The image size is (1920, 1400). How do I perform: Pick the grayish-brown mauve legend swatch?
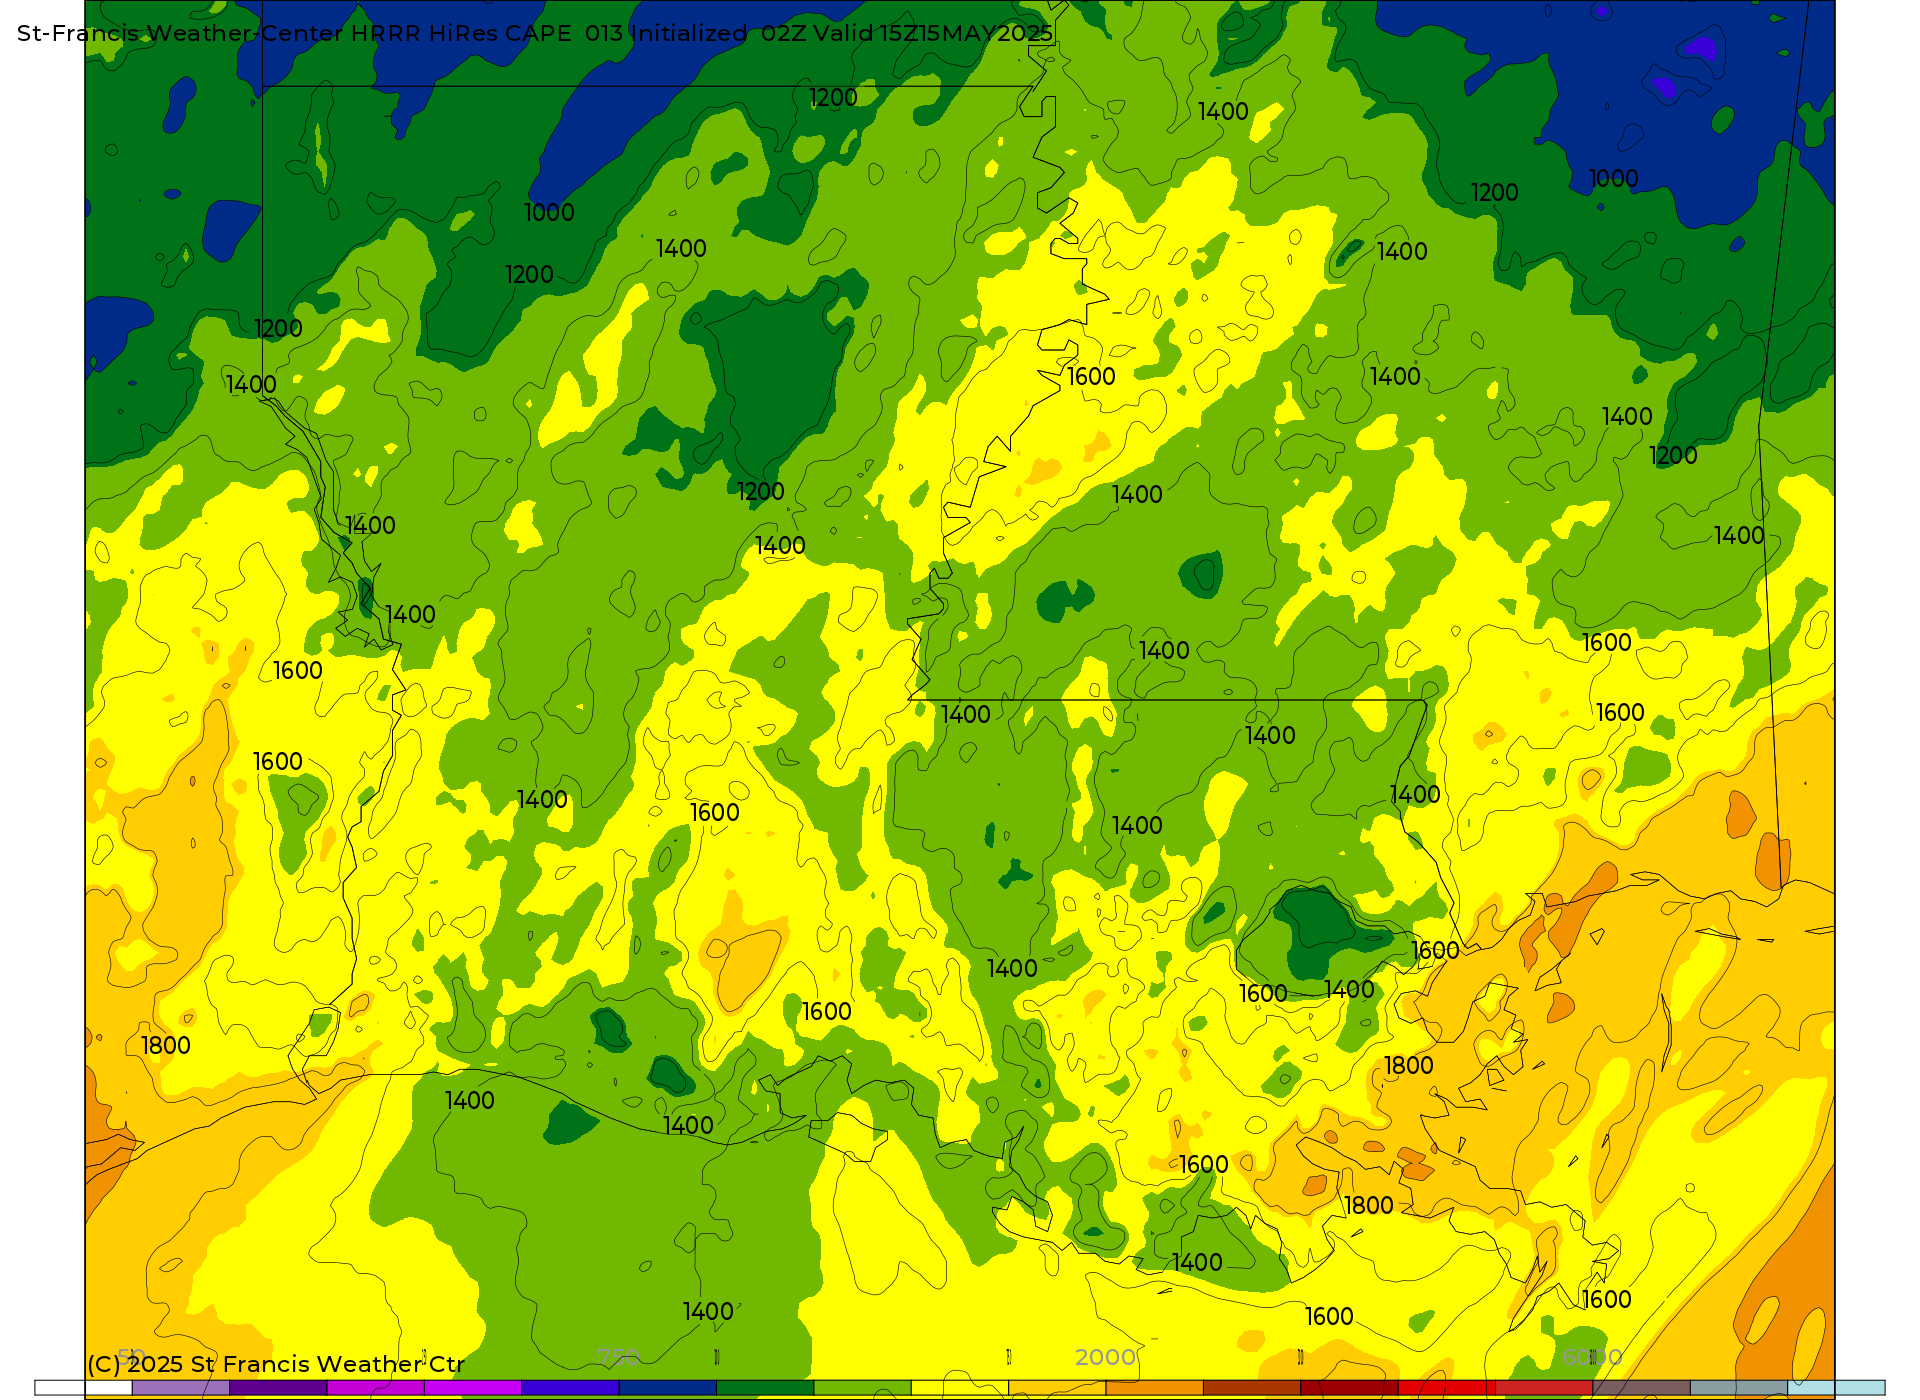(x=1641, y=1388)
